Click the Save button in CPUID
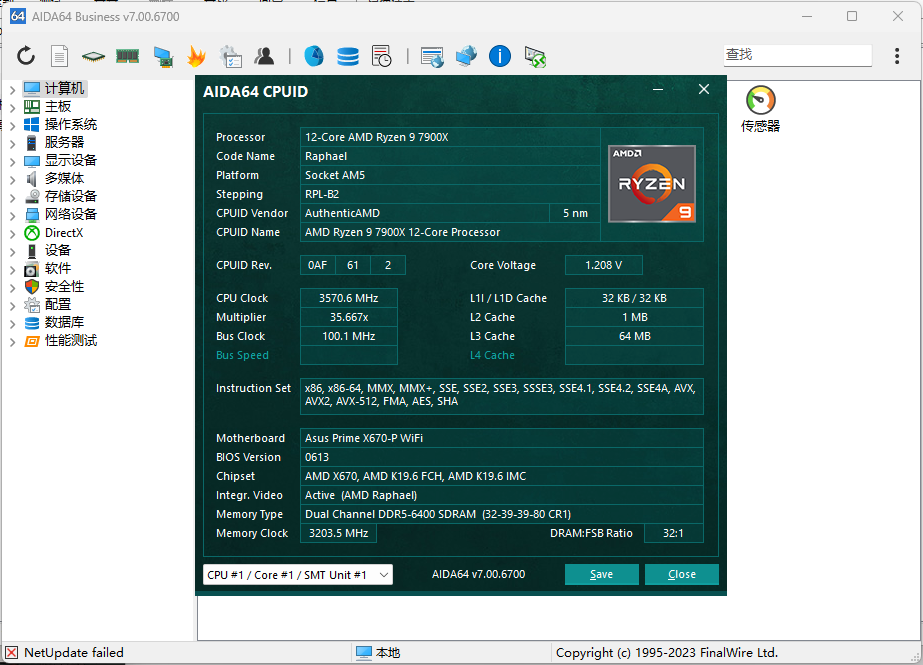923x665 pixels. click(x=602, y=574)
